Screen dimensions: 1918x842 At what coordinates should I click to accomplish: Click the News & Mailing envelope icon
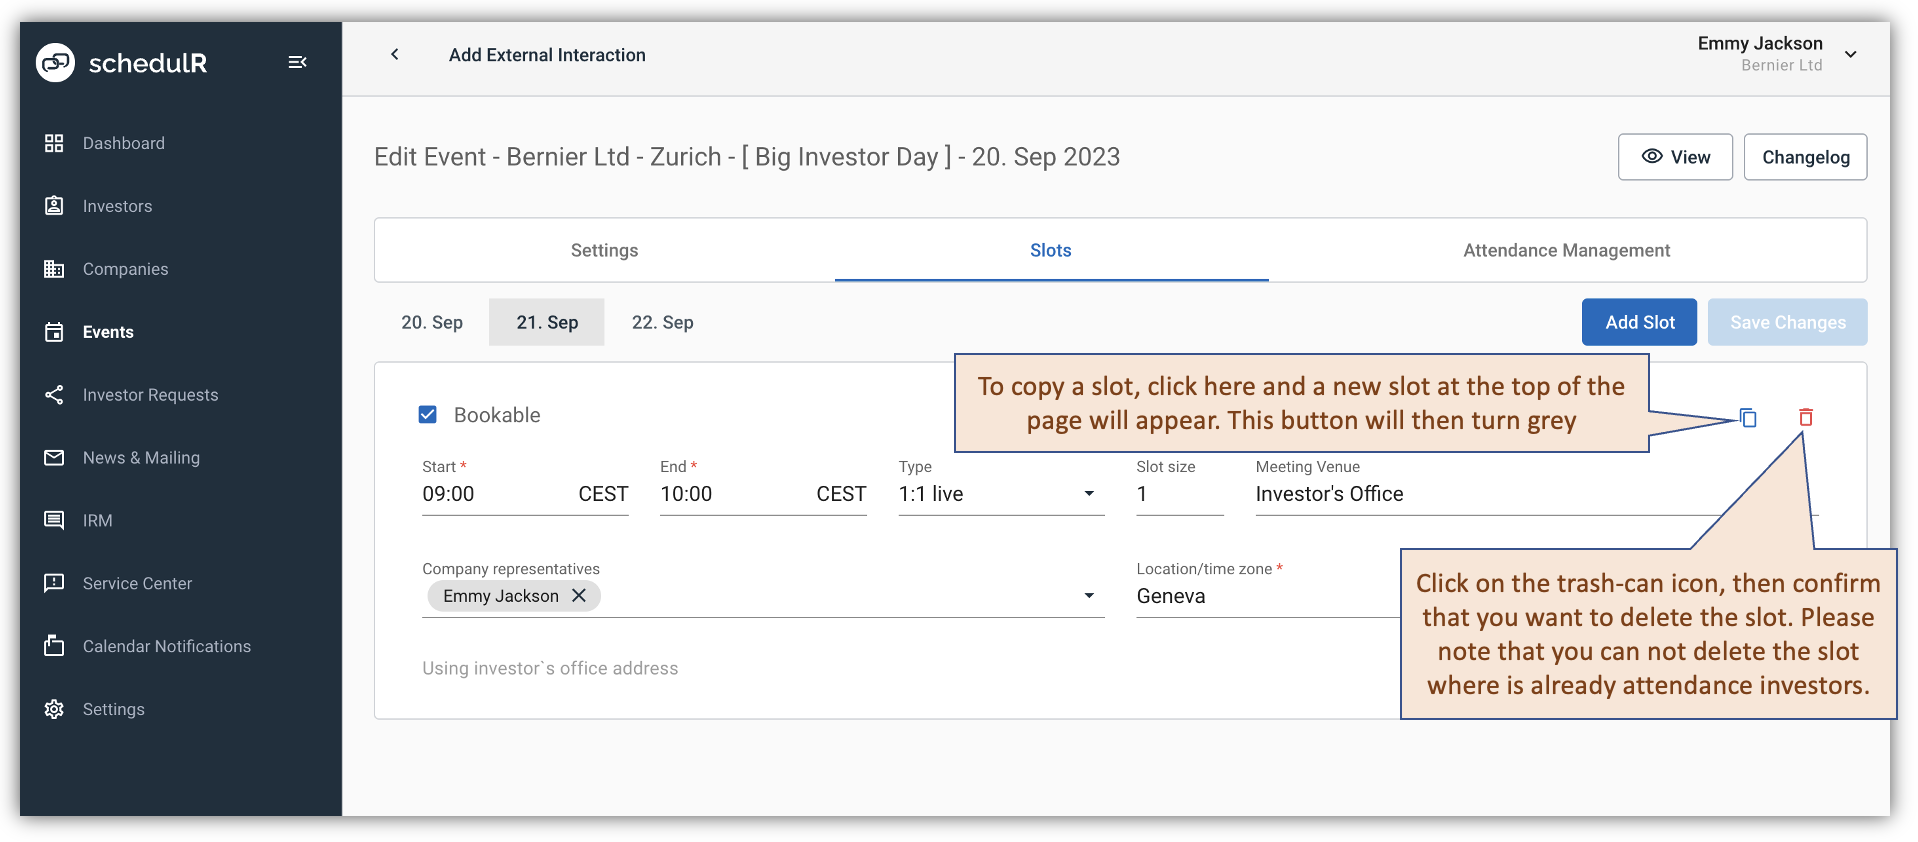click(54, 458)
